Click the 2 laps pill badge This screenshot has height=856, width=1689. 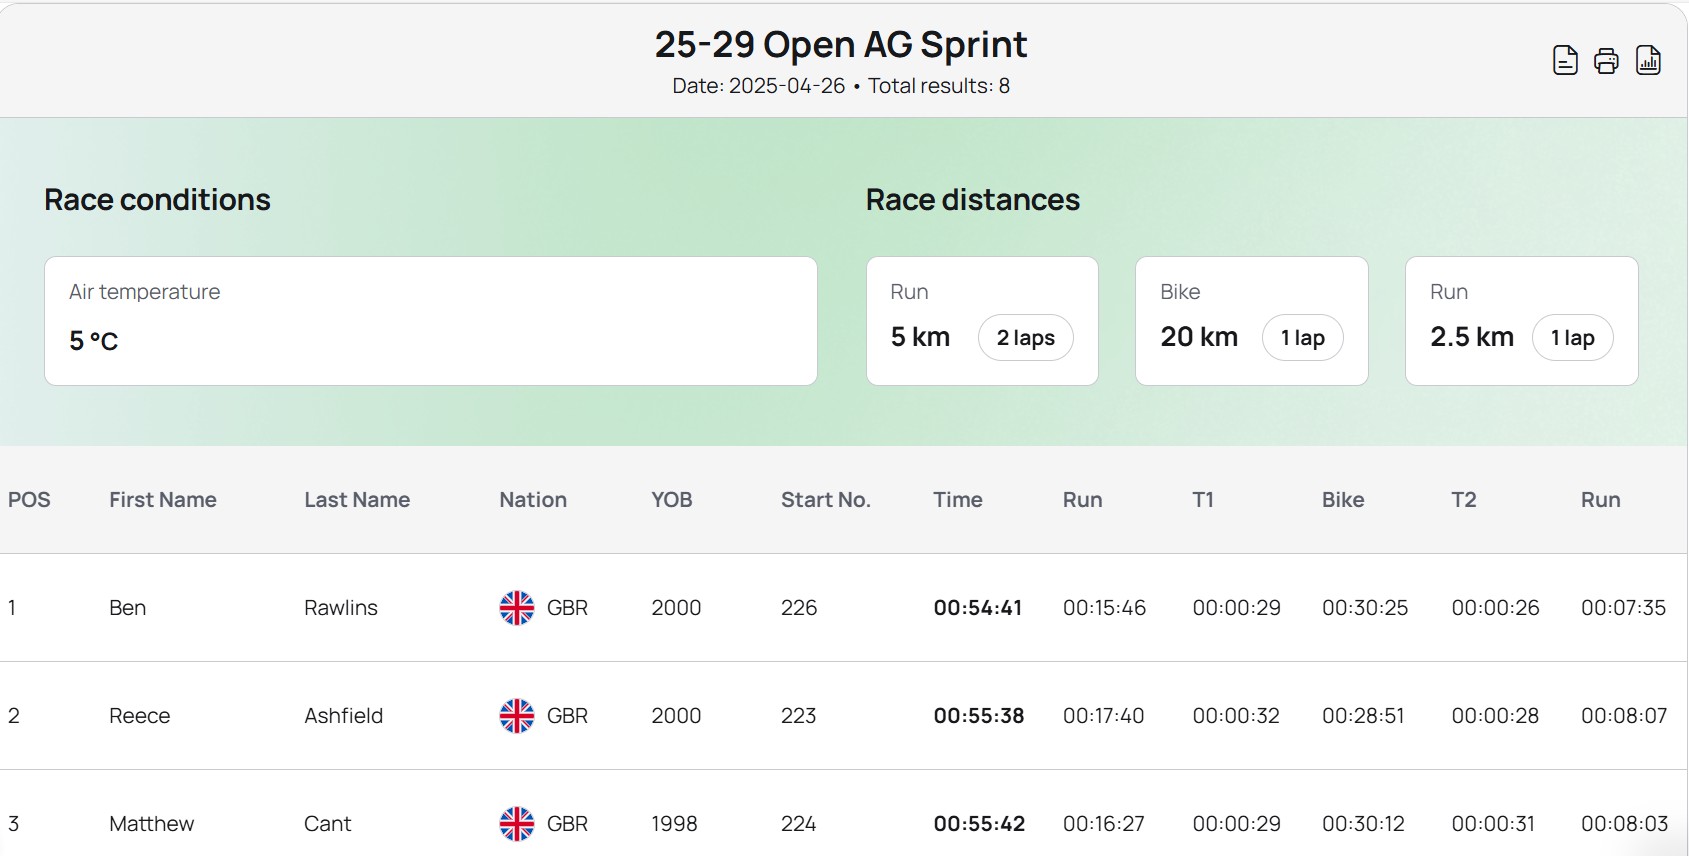1025,338
